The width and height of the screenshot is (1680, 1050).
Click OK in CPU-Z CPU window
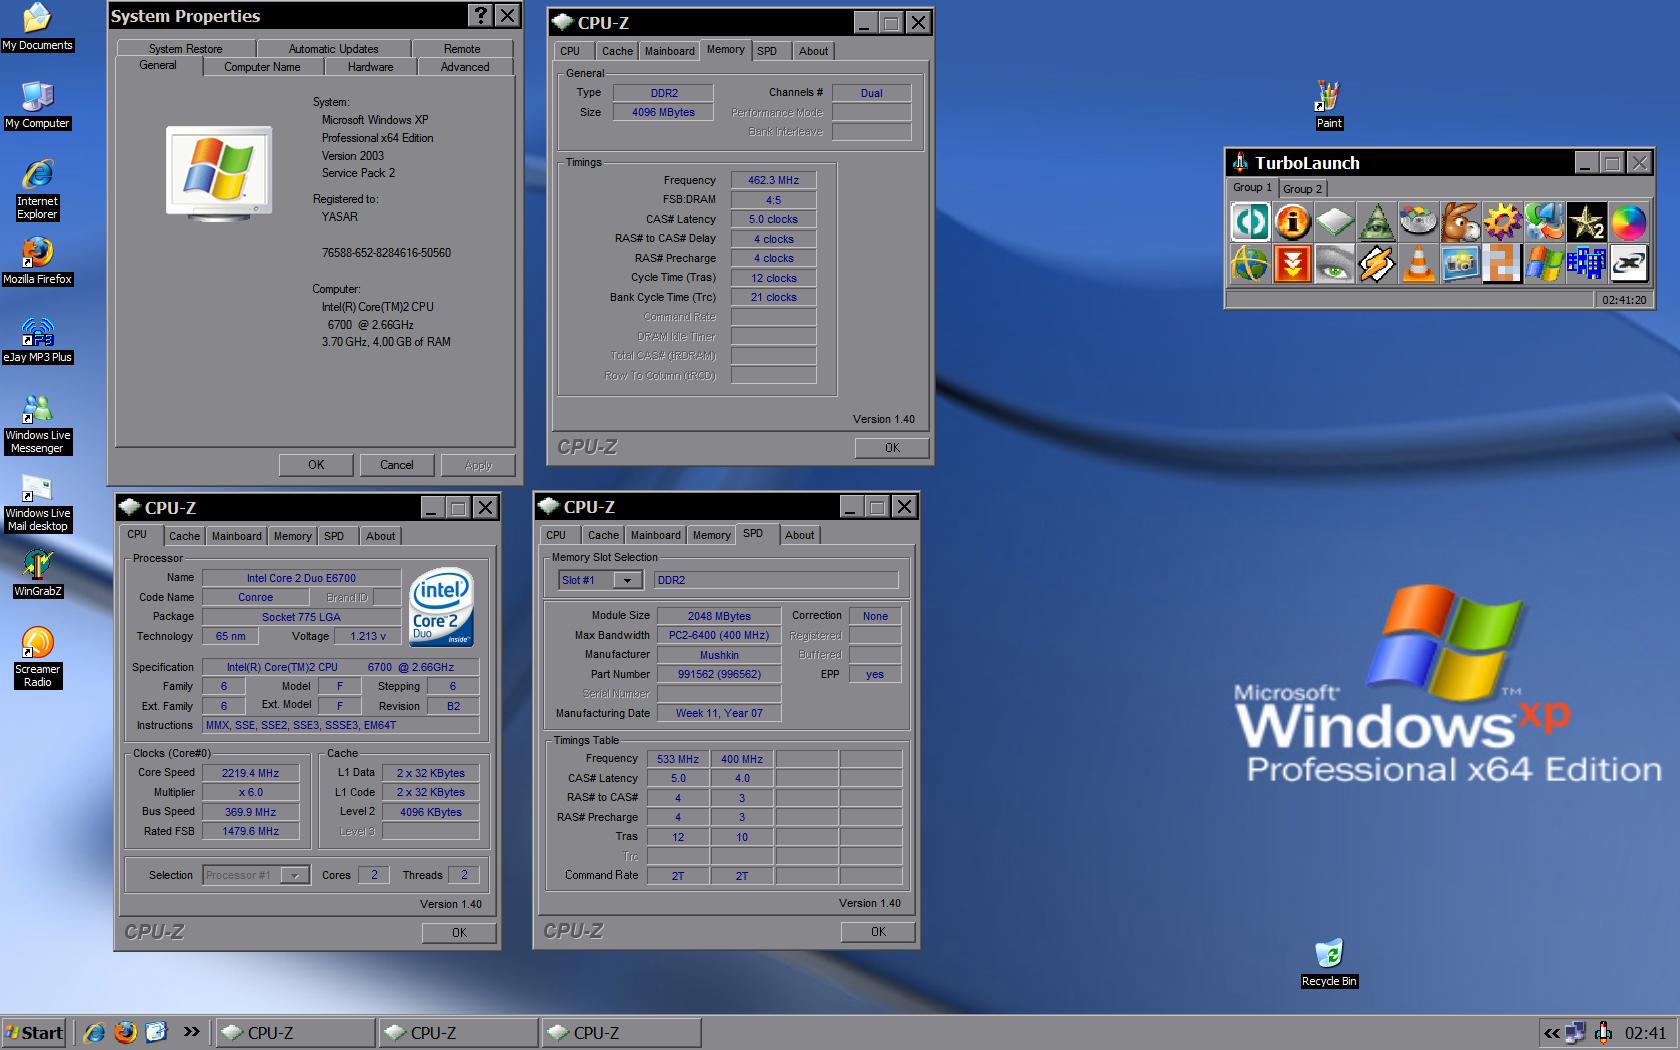459,933
